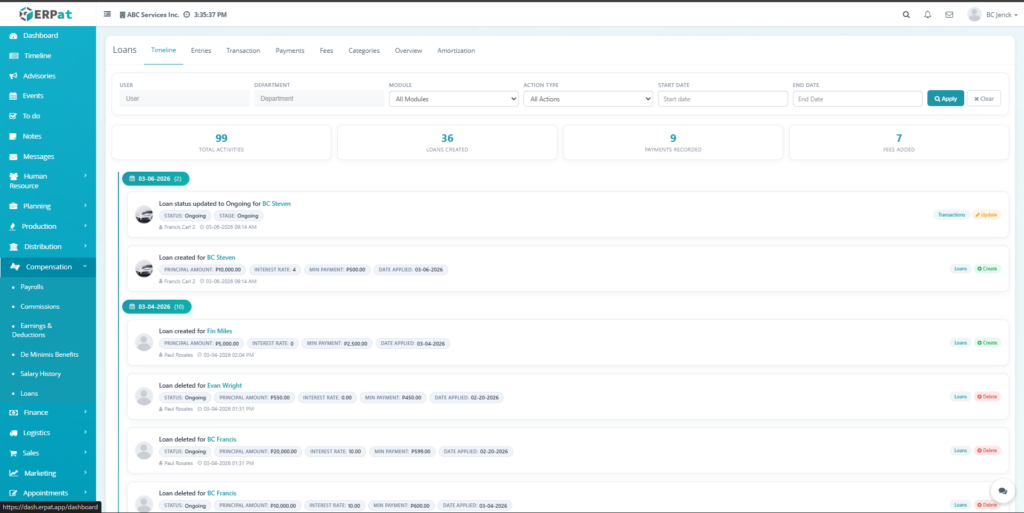Open the Module dropdown showing All Modules

click(453, 99)
